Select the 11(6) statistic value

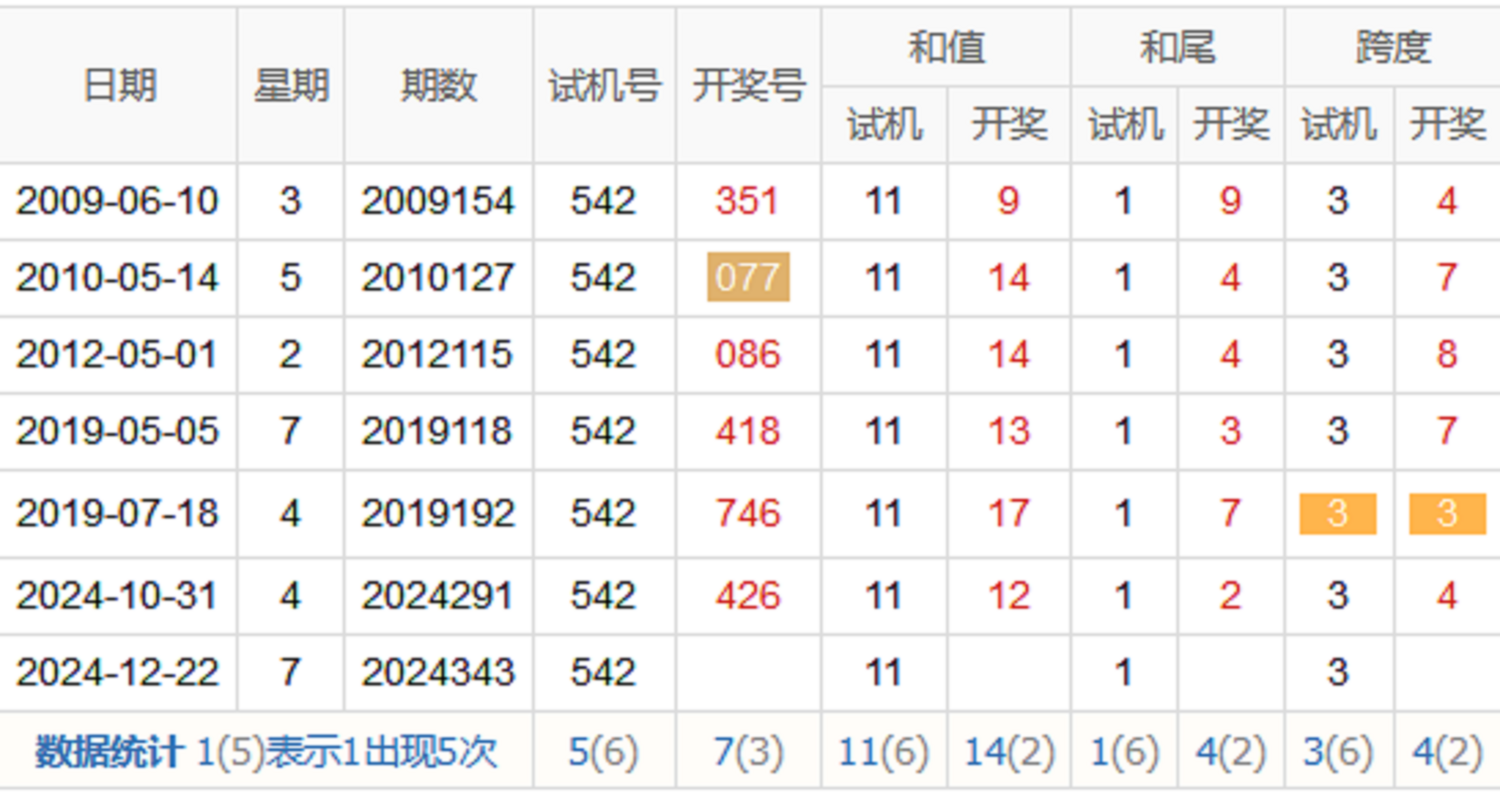tap(883, 751)
